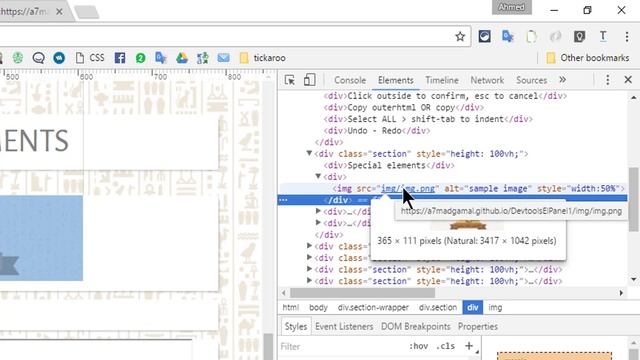Viewport: 640px width, 360px height.
Task: Open the Google Translate bookmark in bookmarks bar
Action: pos(161,58)
